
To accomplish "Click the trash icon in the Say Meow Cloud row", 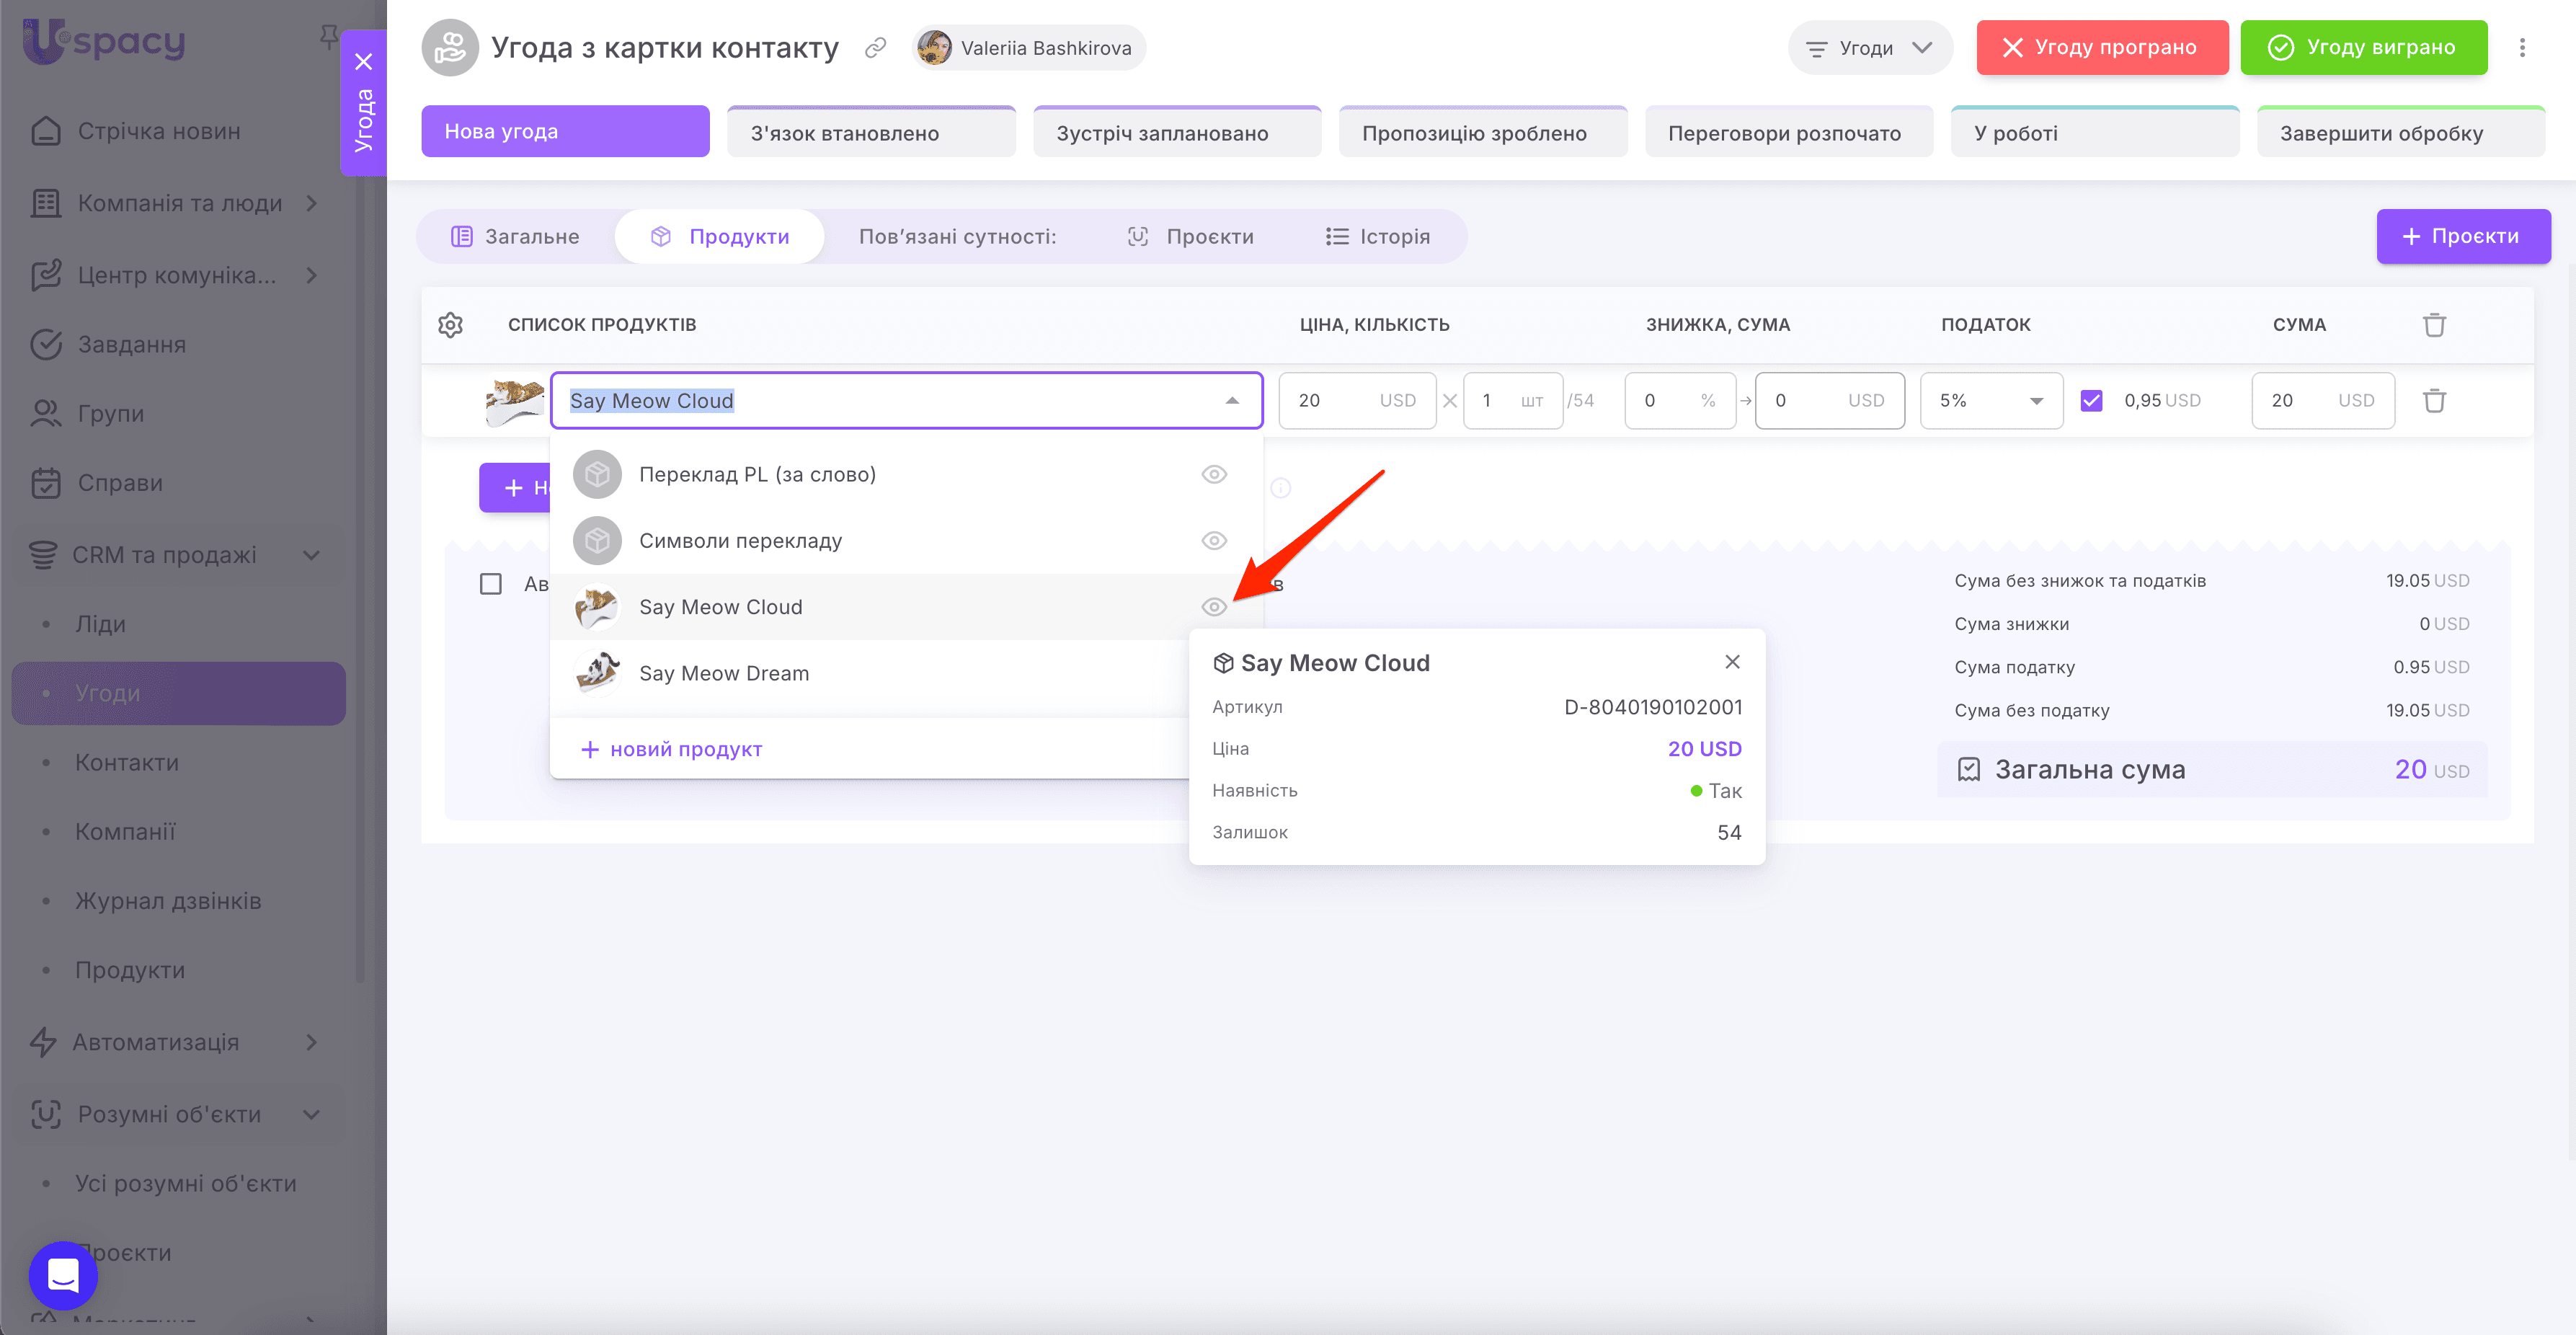I will (2434, 401).
